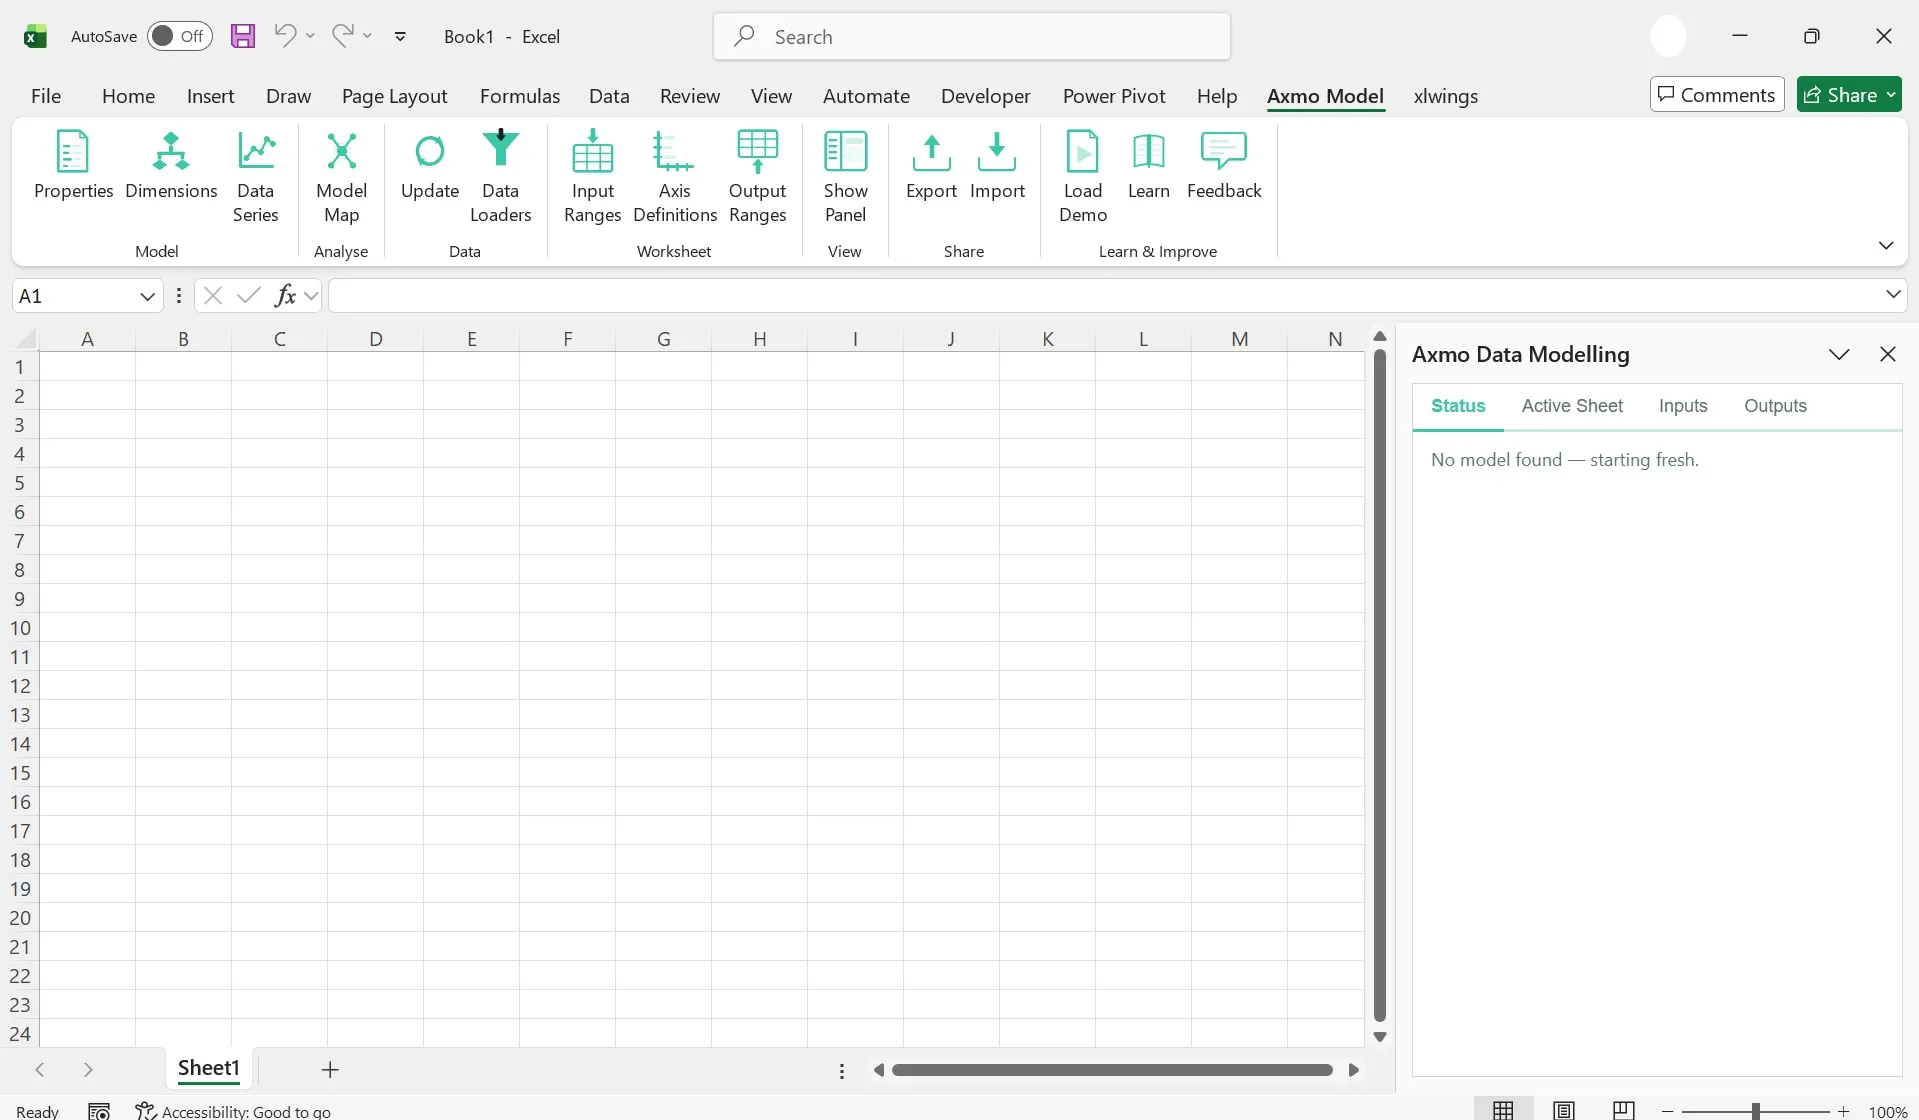The width and height of the screenshot is (1919, 1120).
Task: Switch to the Formulas ribbon tab
Action: pyautogui.click(x=519, y=96)
